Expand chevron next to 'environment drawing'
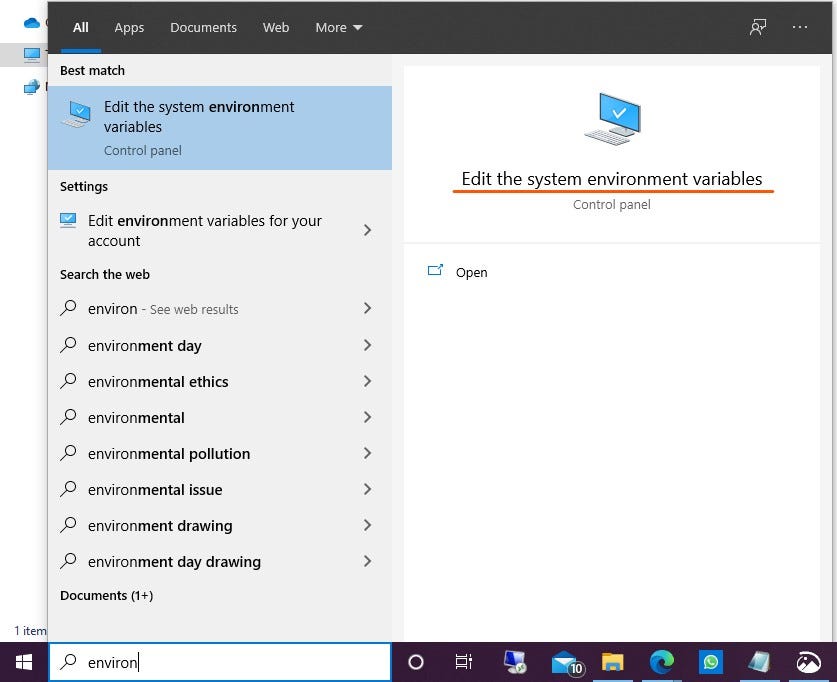This screenshot has width=837, height=682. click(x=367, y=525)
